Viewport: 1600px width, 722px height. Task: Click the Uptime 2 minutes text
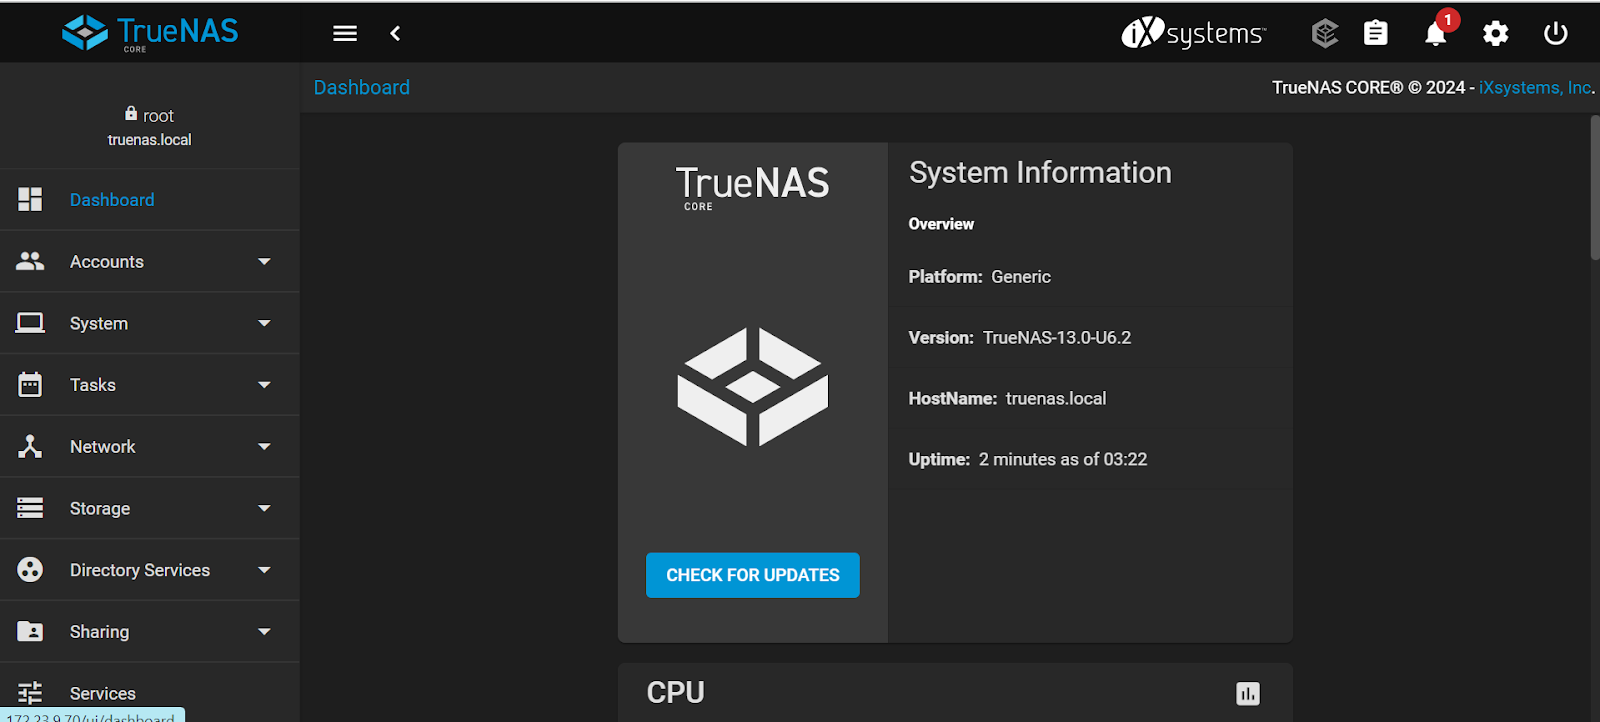1028,460
